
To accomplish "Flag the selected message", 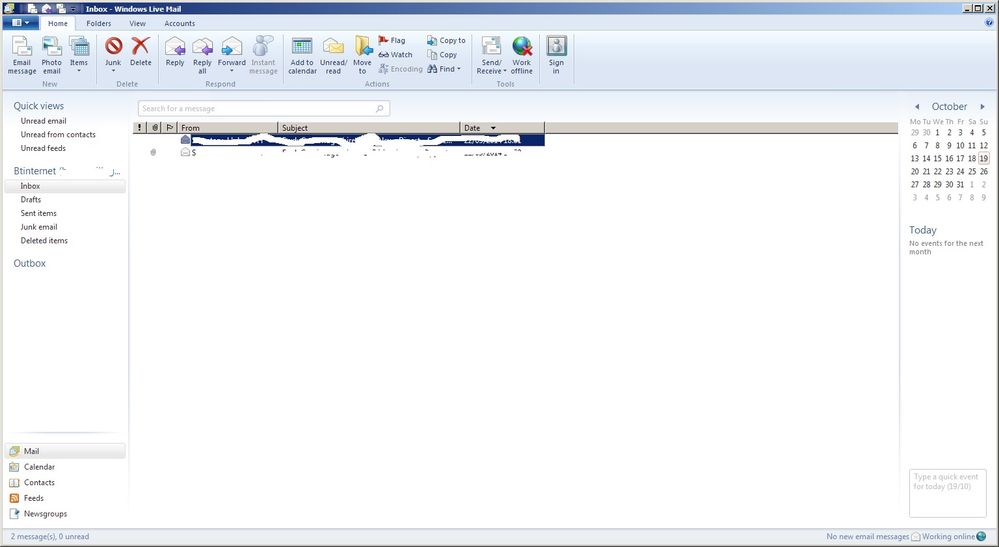I will click(x=392, y=40).
